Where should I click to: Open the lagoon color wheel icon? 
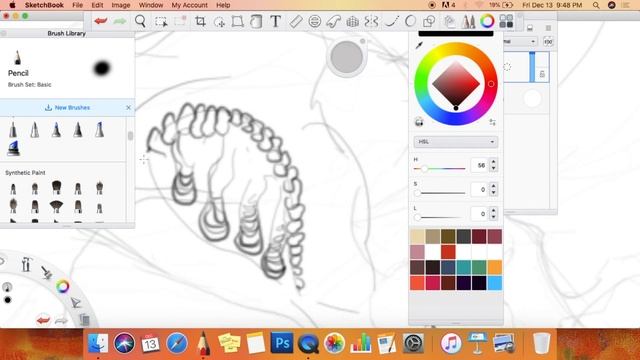62,286
